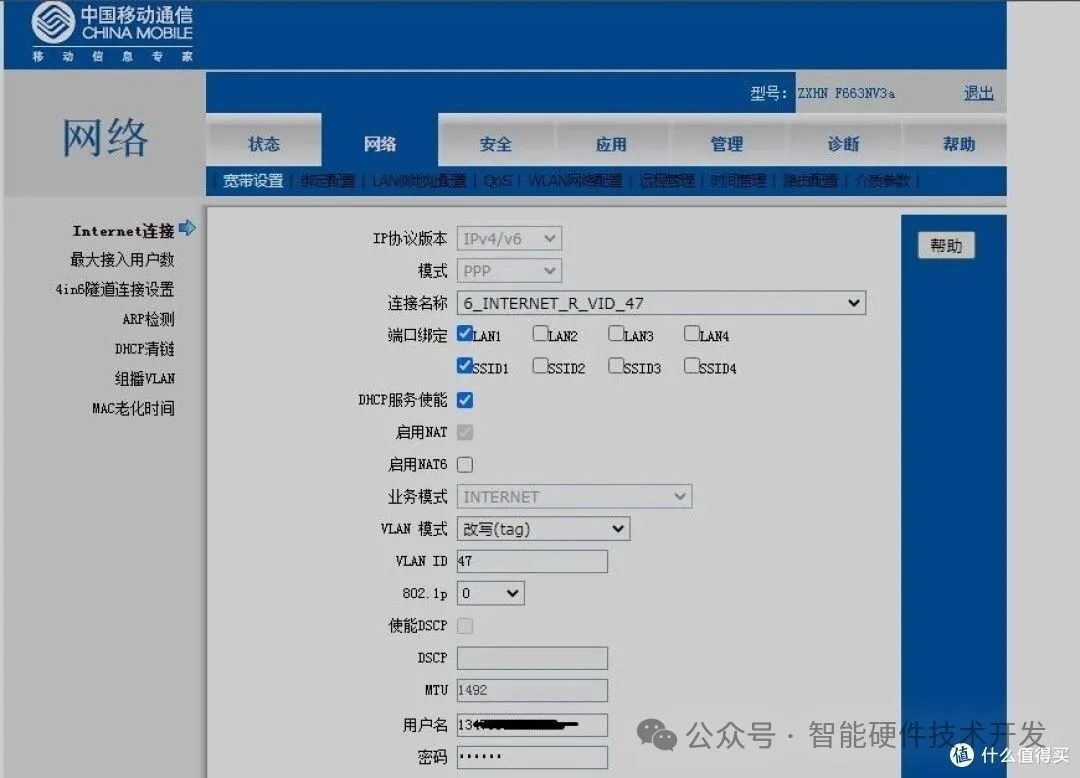Check the LAN2 port binding checkbox
The height and width of the screenshot is (778, 1080).
pyautogui.click(x=540, y=334)
